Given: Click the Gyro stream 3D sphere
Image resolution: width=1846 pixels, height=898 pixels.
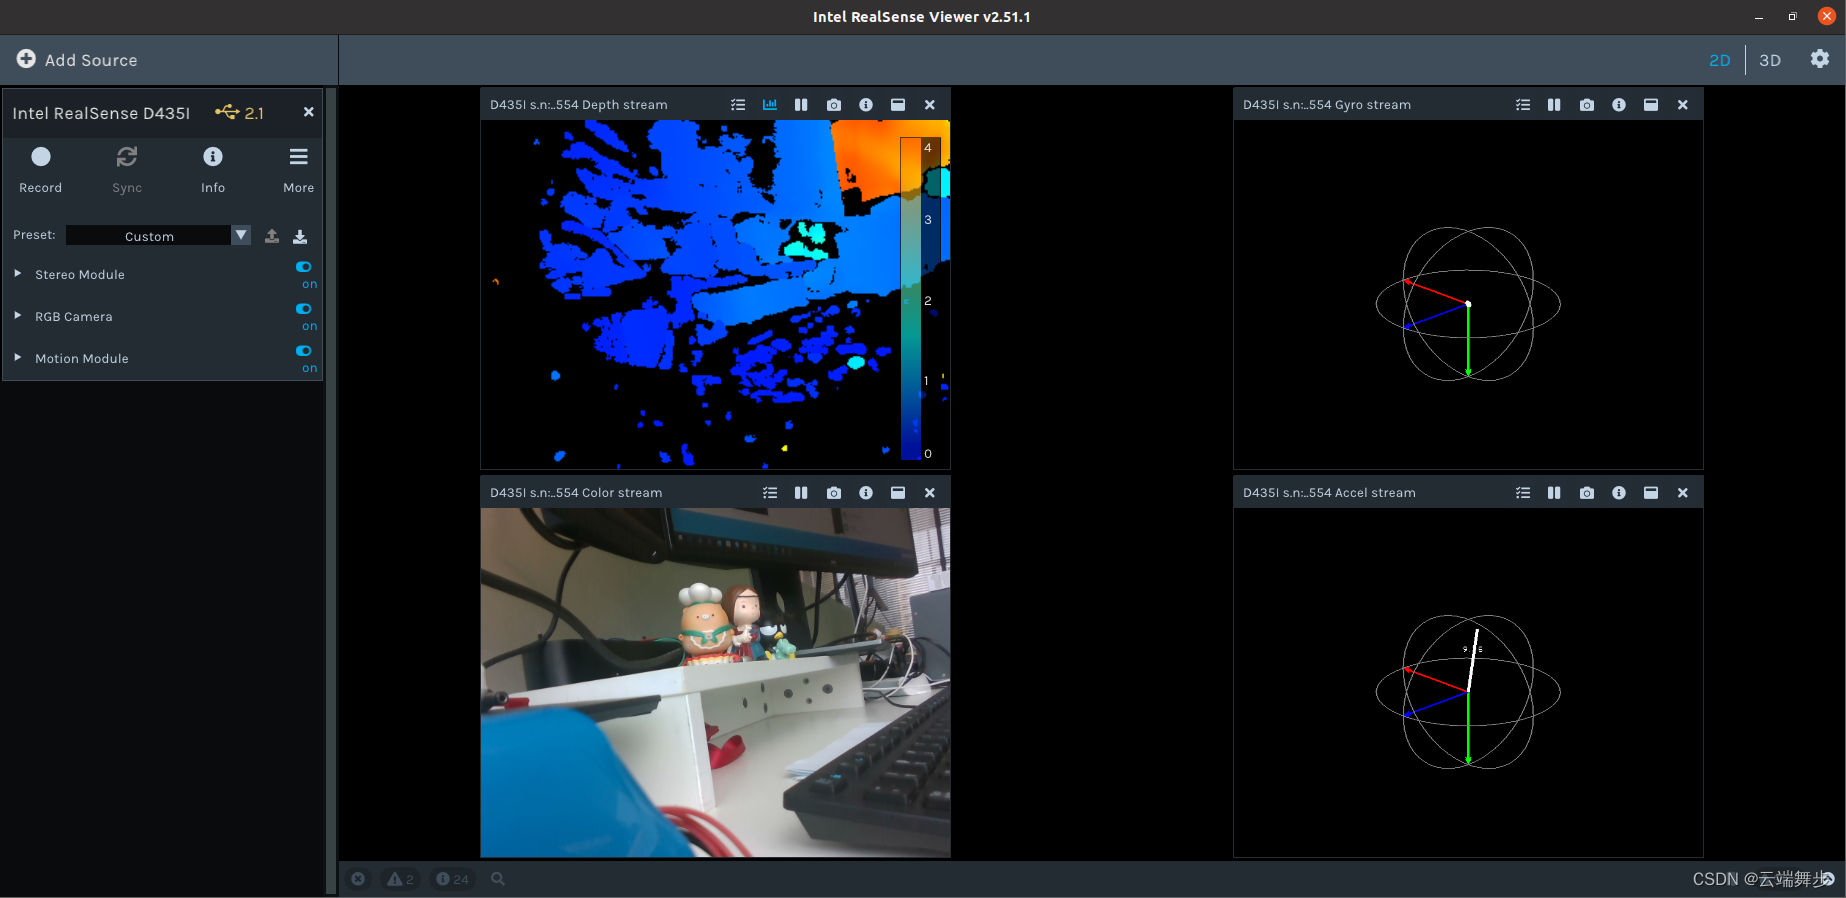Looking at the screenshot, I should [x=1468, y=304].
